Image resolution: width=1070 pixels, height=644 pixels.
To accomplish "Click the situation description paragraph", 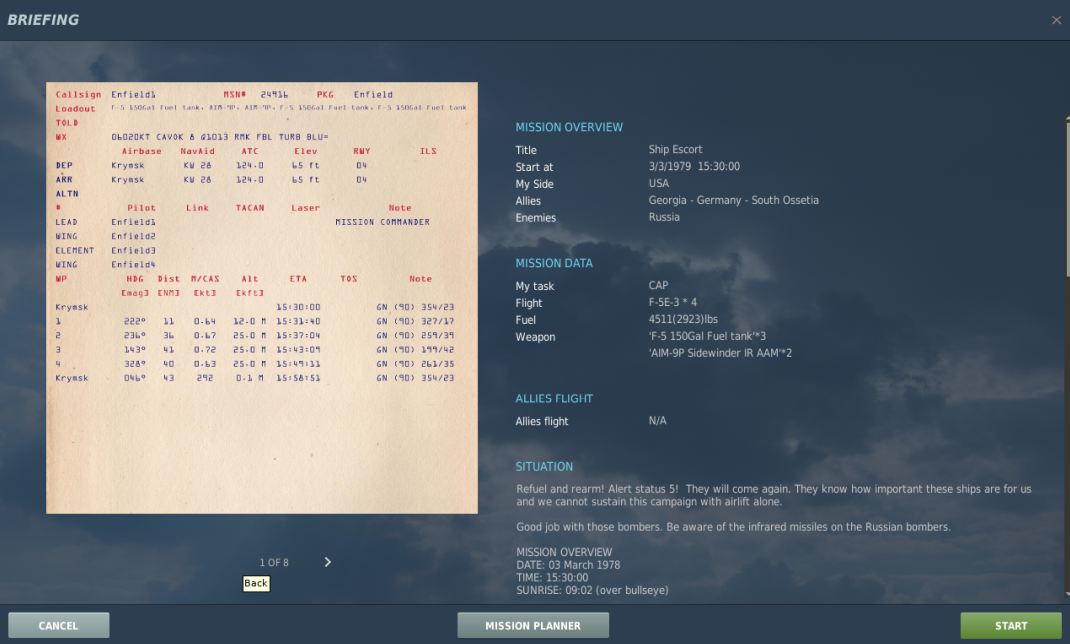I will click(x=774, y=495).
